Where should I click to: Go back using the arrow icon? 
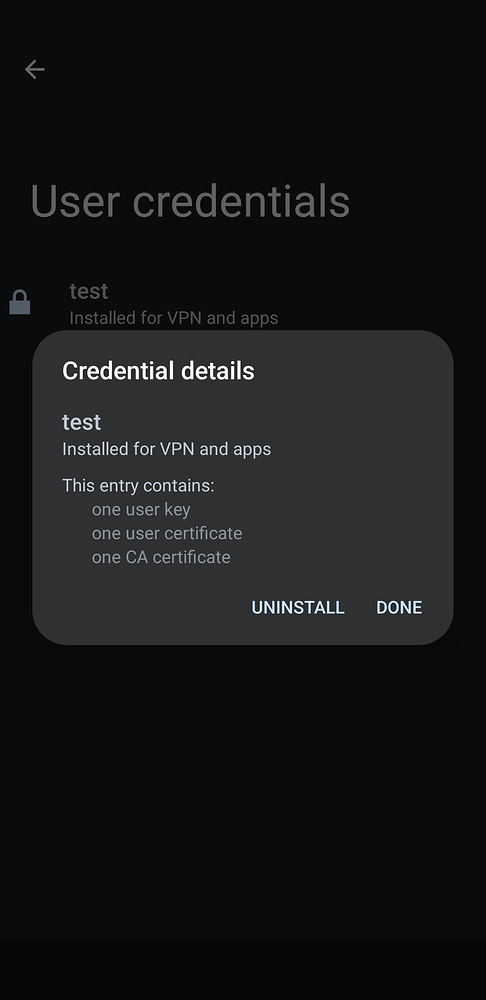[34, 69]
